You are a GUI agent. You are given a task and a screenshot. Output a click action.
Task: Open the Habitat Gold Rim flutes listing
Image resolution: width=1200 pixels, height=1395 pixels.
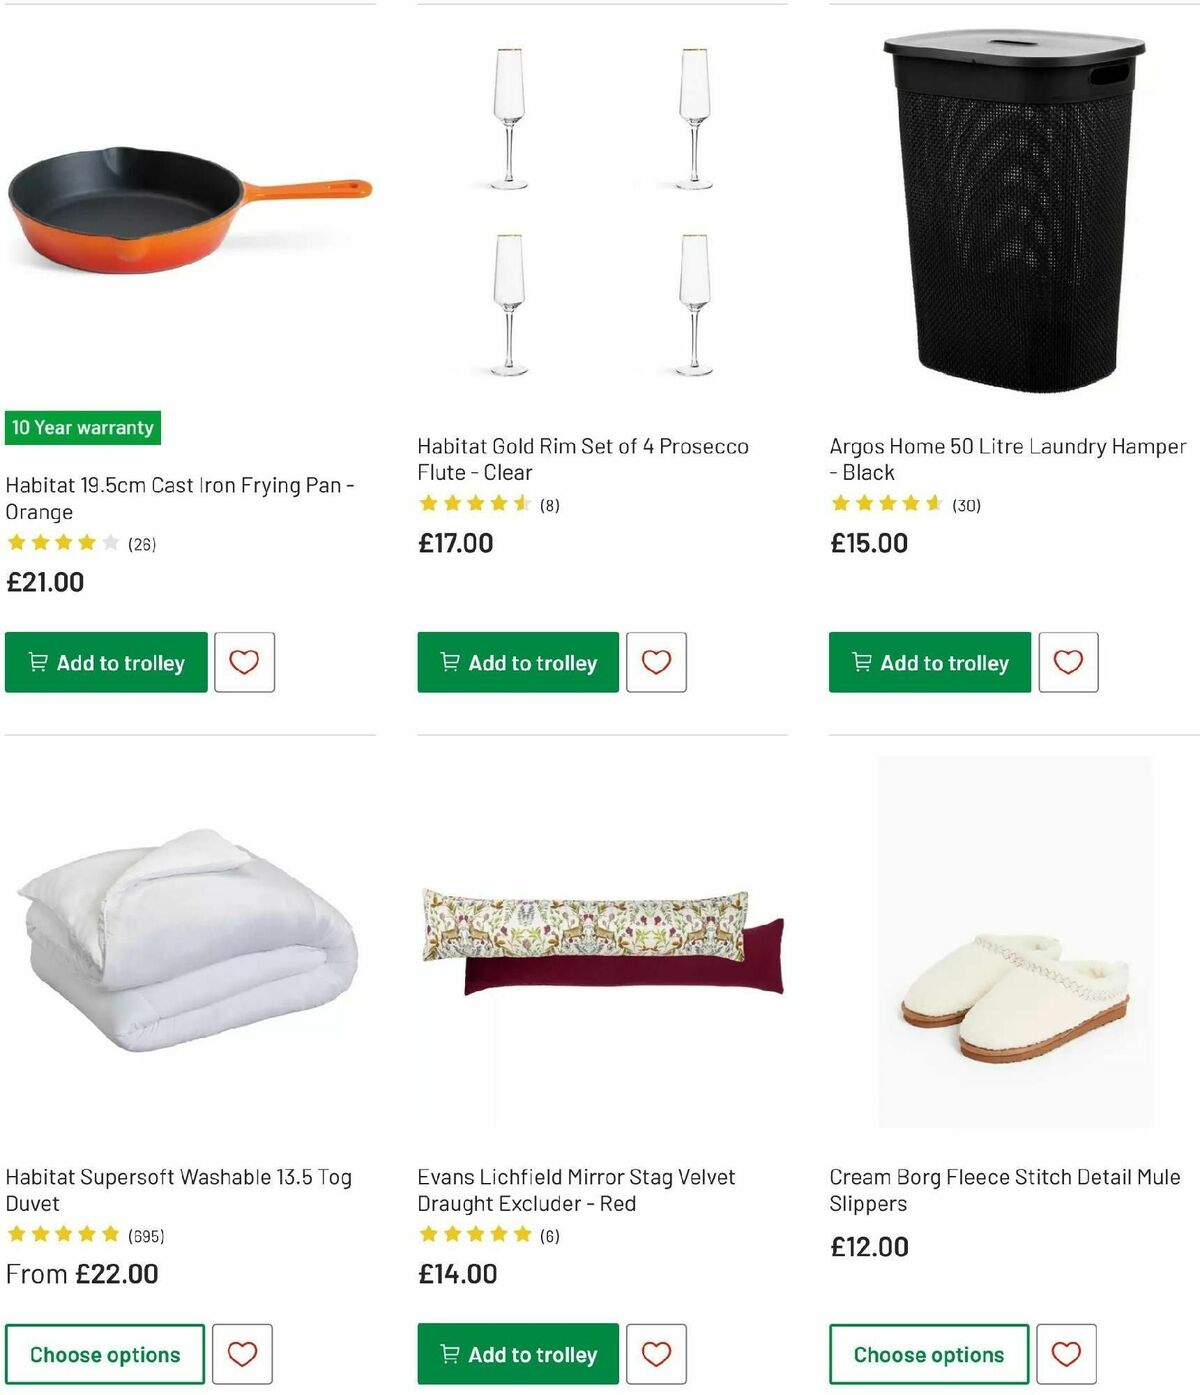(582, 459)
